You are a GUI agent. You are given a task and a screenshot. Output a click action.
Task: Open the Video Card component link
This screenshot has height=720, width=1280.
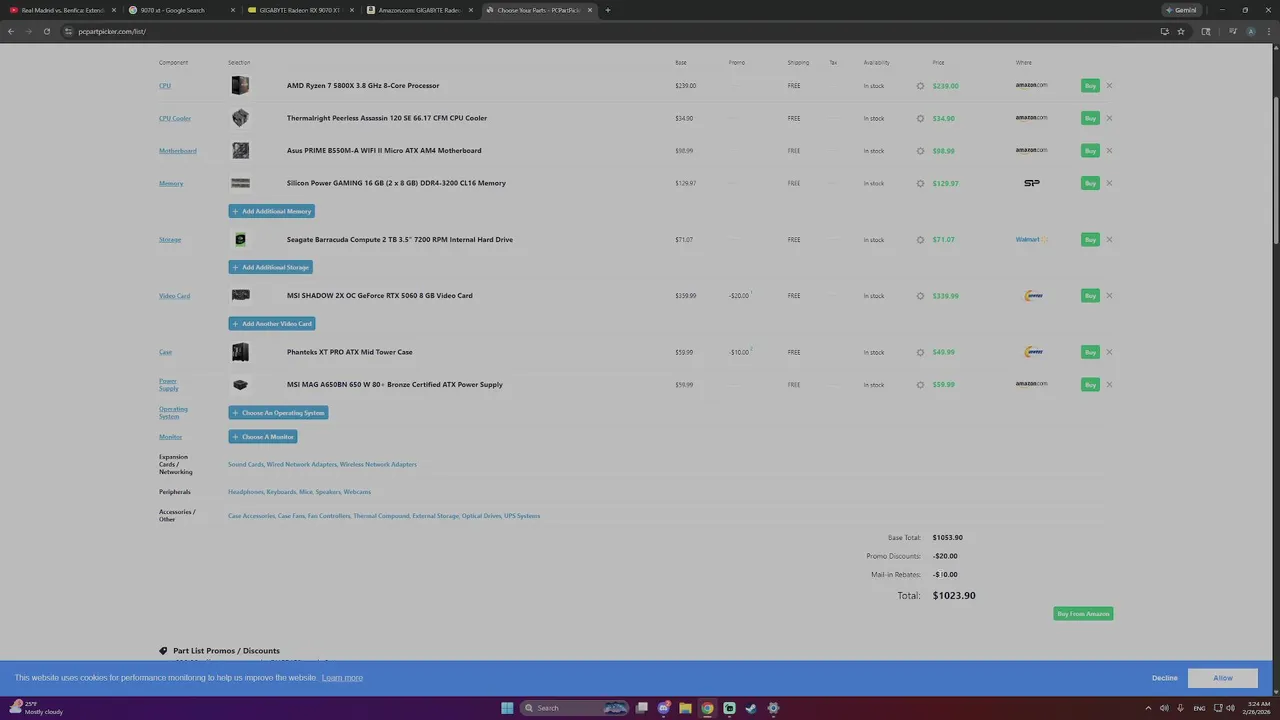click(174, 296)
